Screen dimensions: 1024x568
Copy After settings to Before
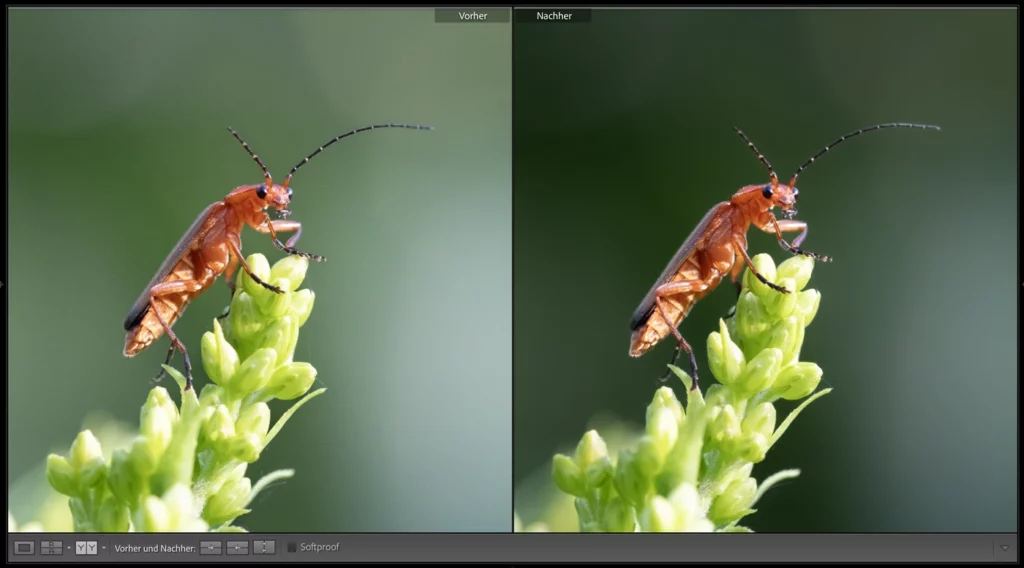237,547
